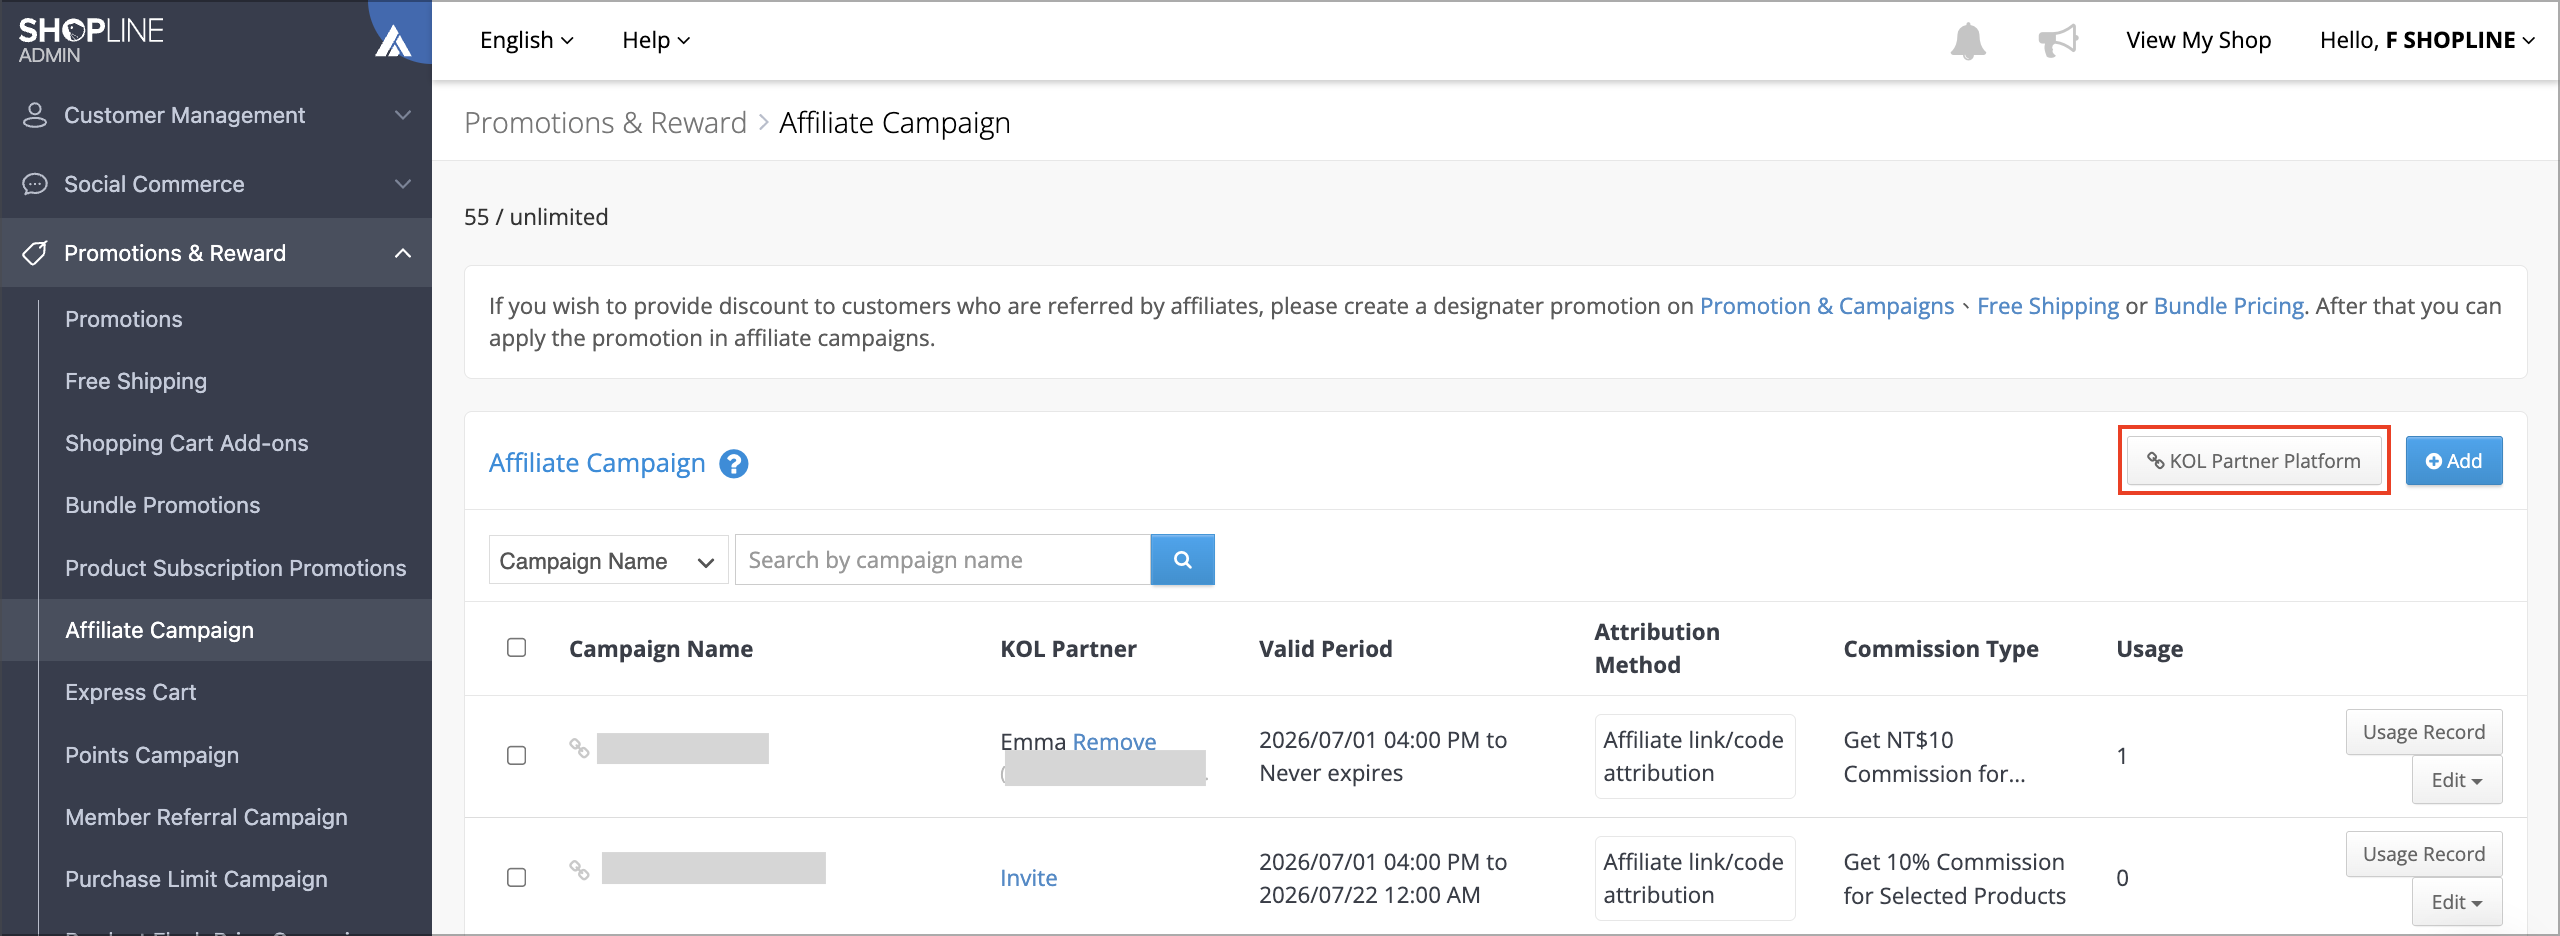Check the box for the Invite campaign row

click(516, 877)
